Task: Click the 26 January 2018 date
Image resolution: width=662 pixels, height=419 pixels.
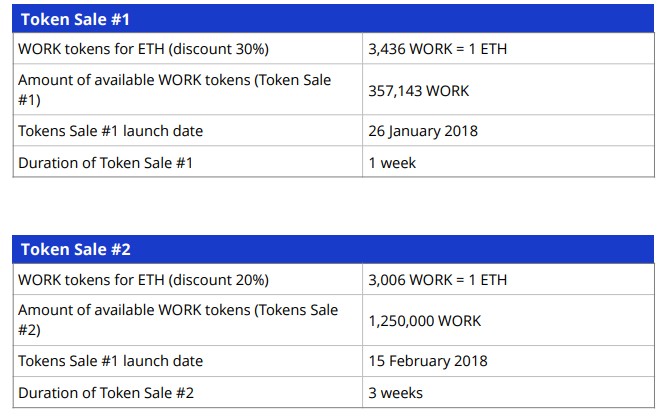Action: click(x=423, y=131)
